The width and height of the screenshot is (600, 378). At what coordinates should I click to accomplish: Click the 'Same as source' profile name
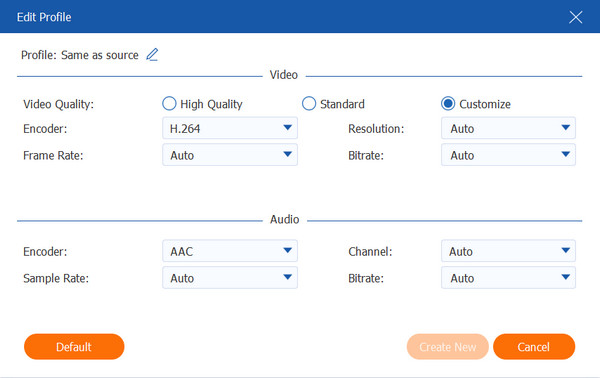(100, 55)
